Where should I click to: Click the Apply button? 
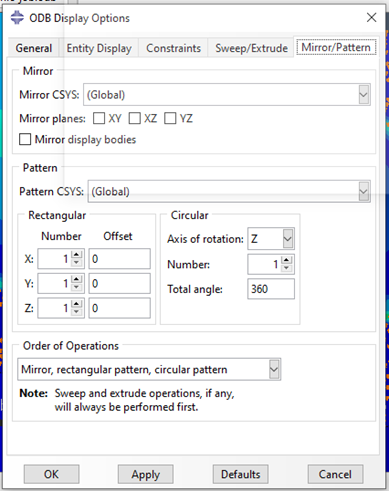[x=146, y=474]
